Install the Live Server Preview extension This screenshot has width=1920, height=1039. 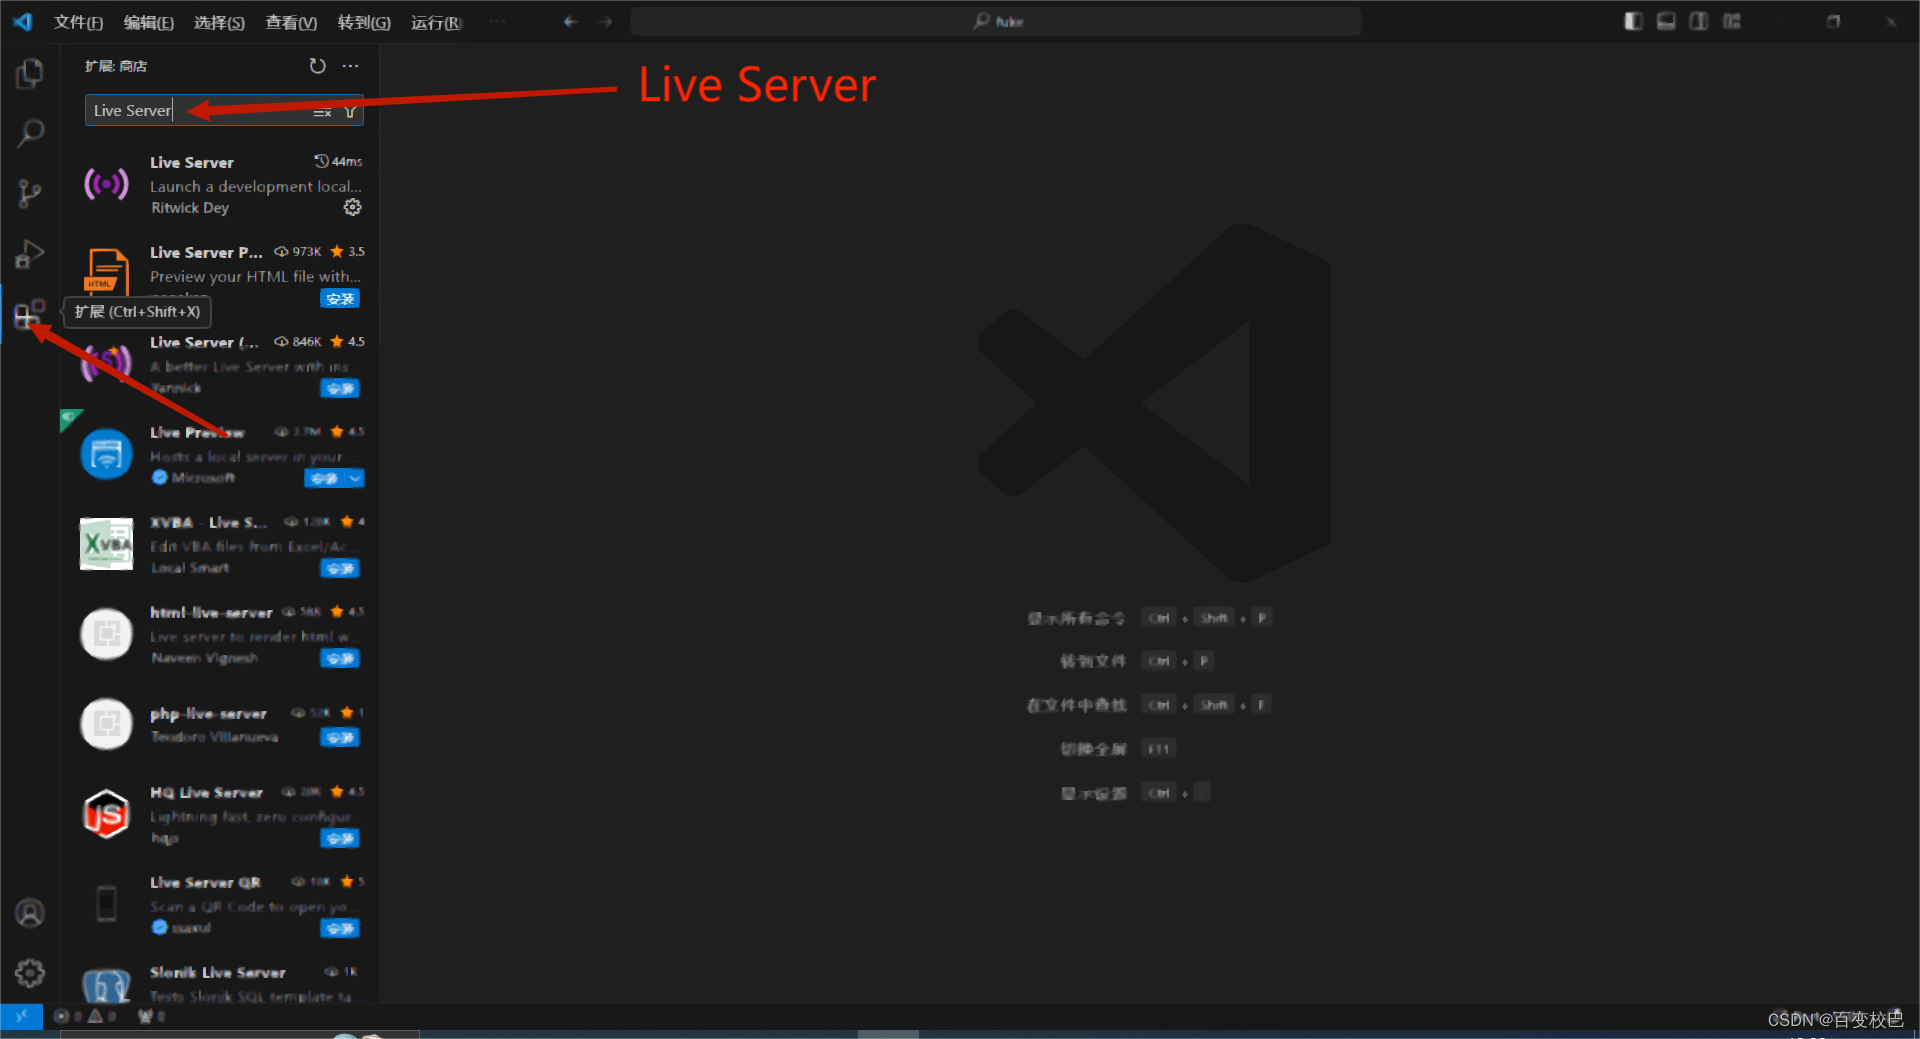(340, 298)
